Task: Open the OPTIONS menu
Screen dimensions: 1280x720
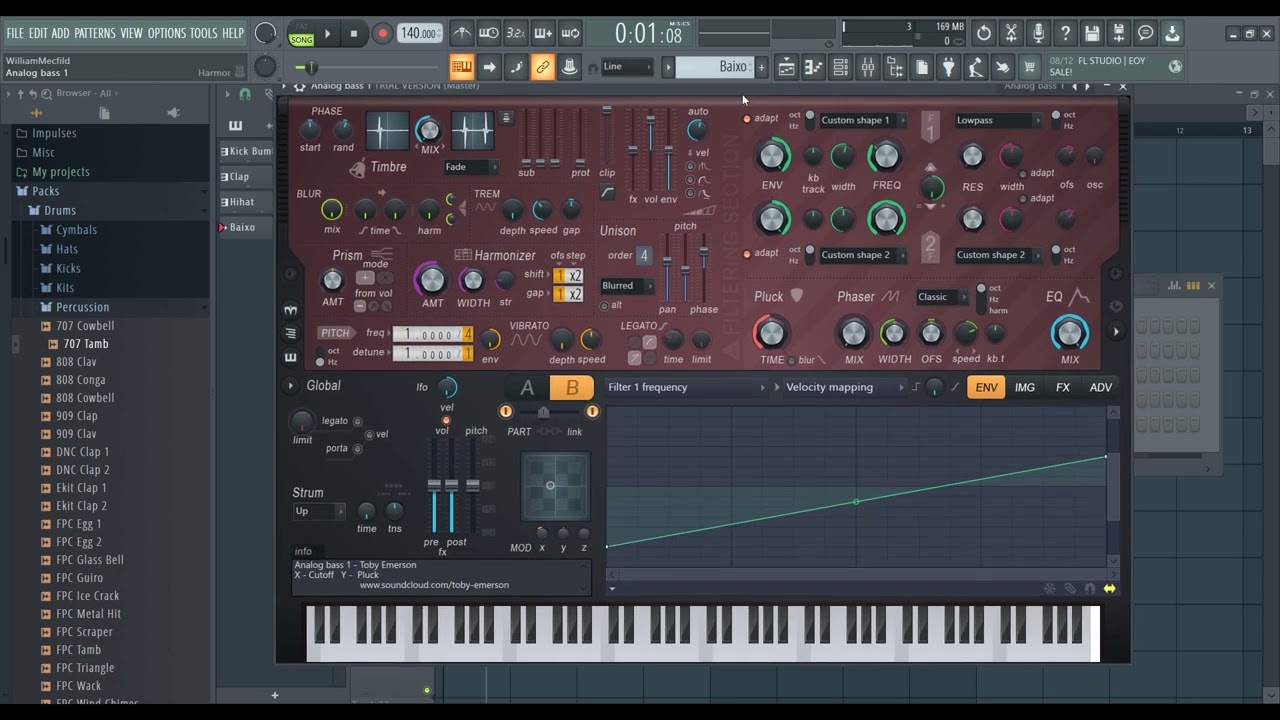Action: pos(167,33)
